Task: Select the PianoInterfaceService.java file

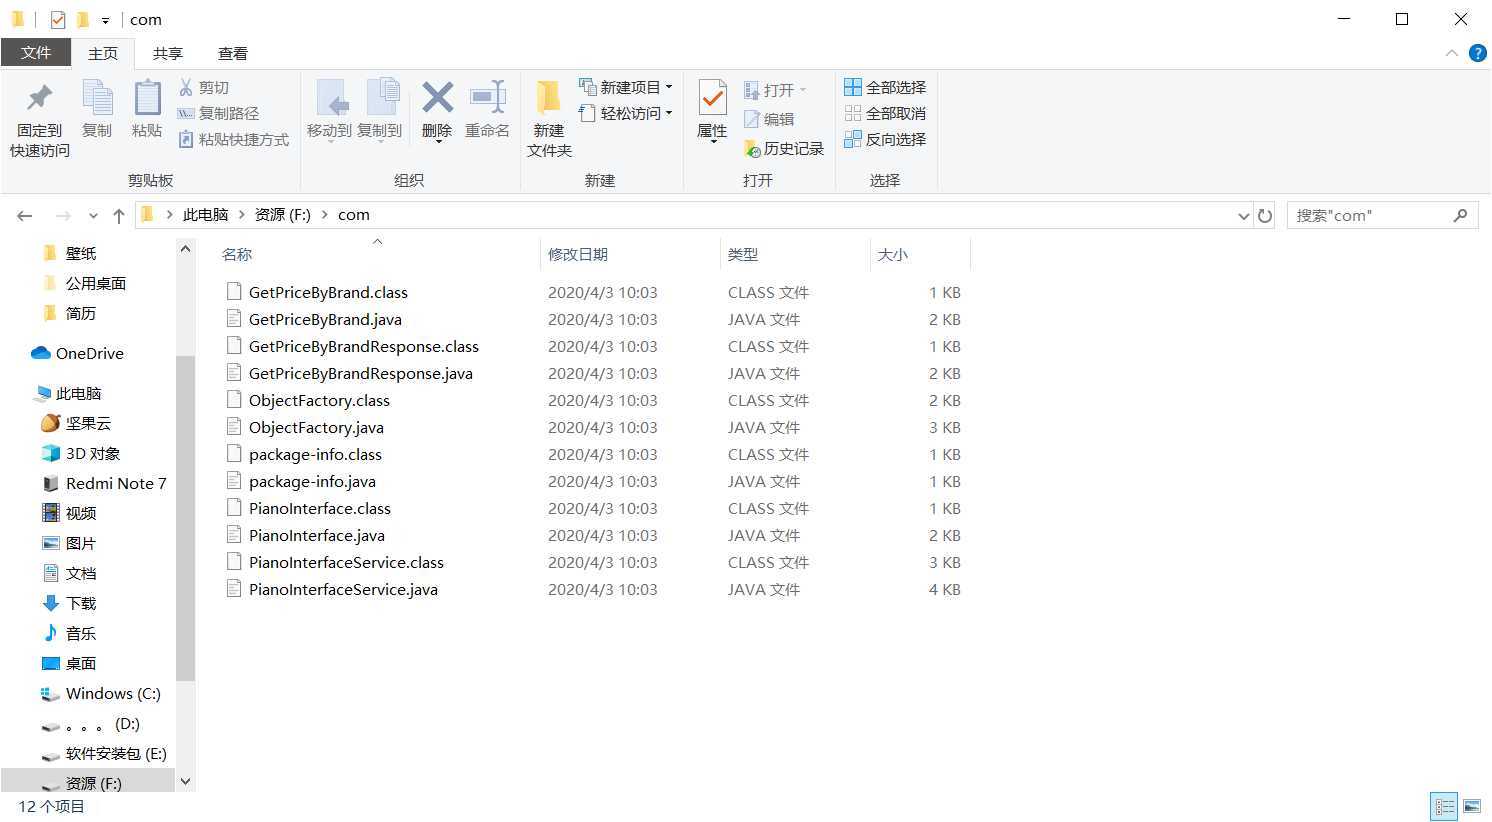Action: 343,590
